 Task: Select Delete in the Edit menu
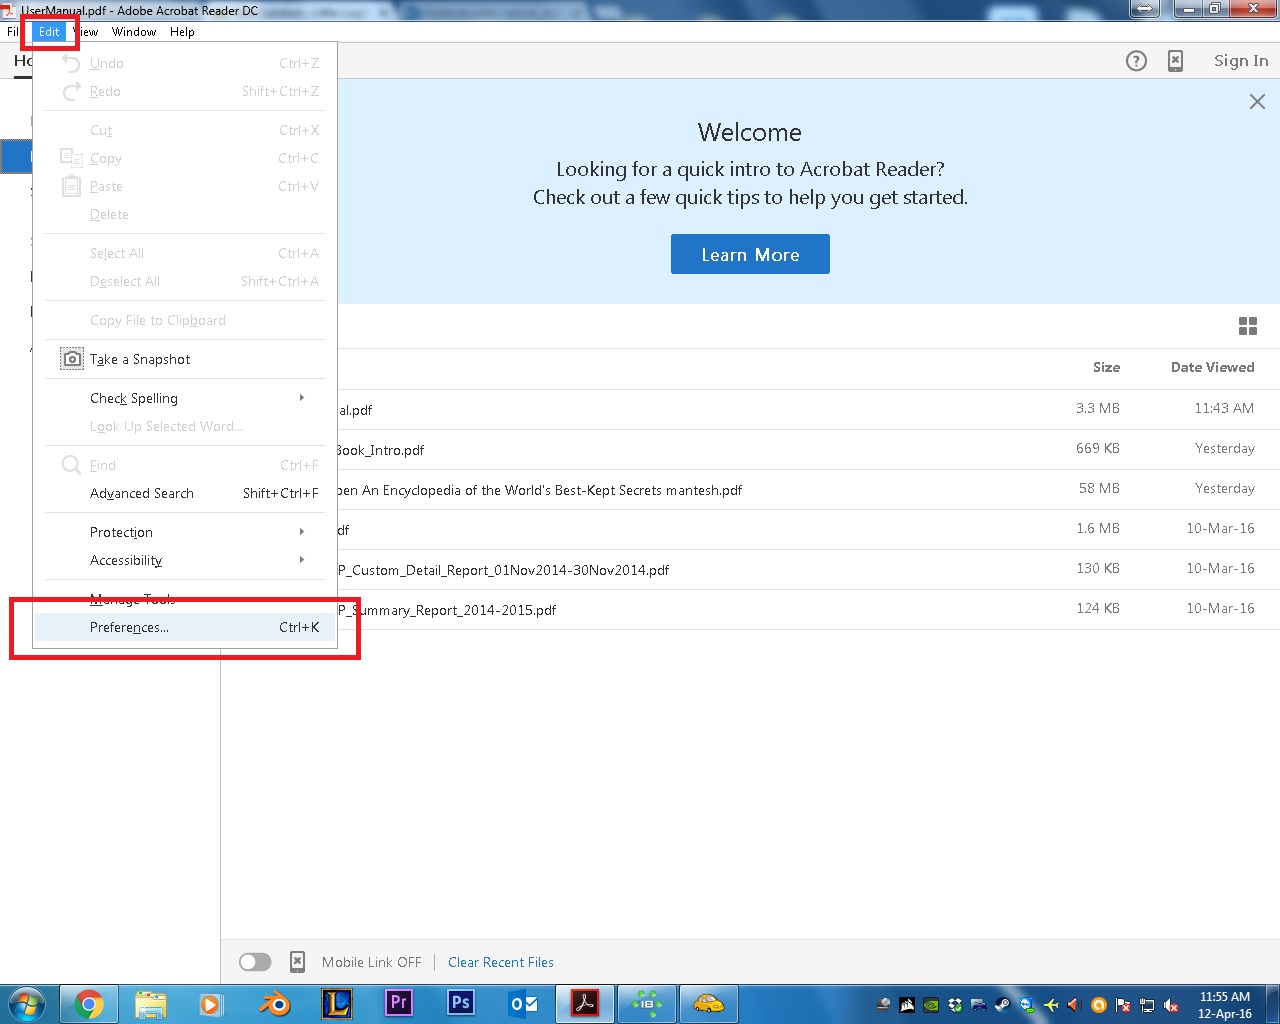tap(185, 214)
